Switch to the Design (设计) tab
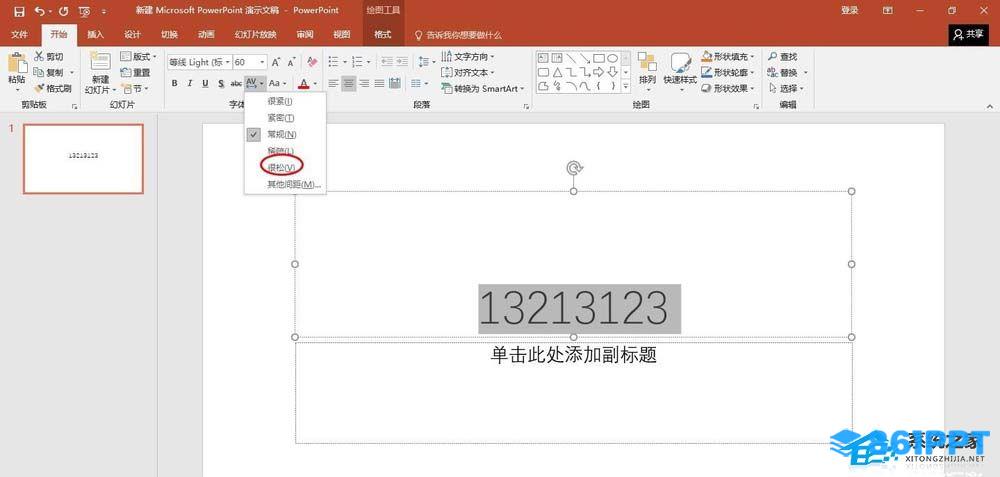The image size is (1000, 477). [132, 34]
